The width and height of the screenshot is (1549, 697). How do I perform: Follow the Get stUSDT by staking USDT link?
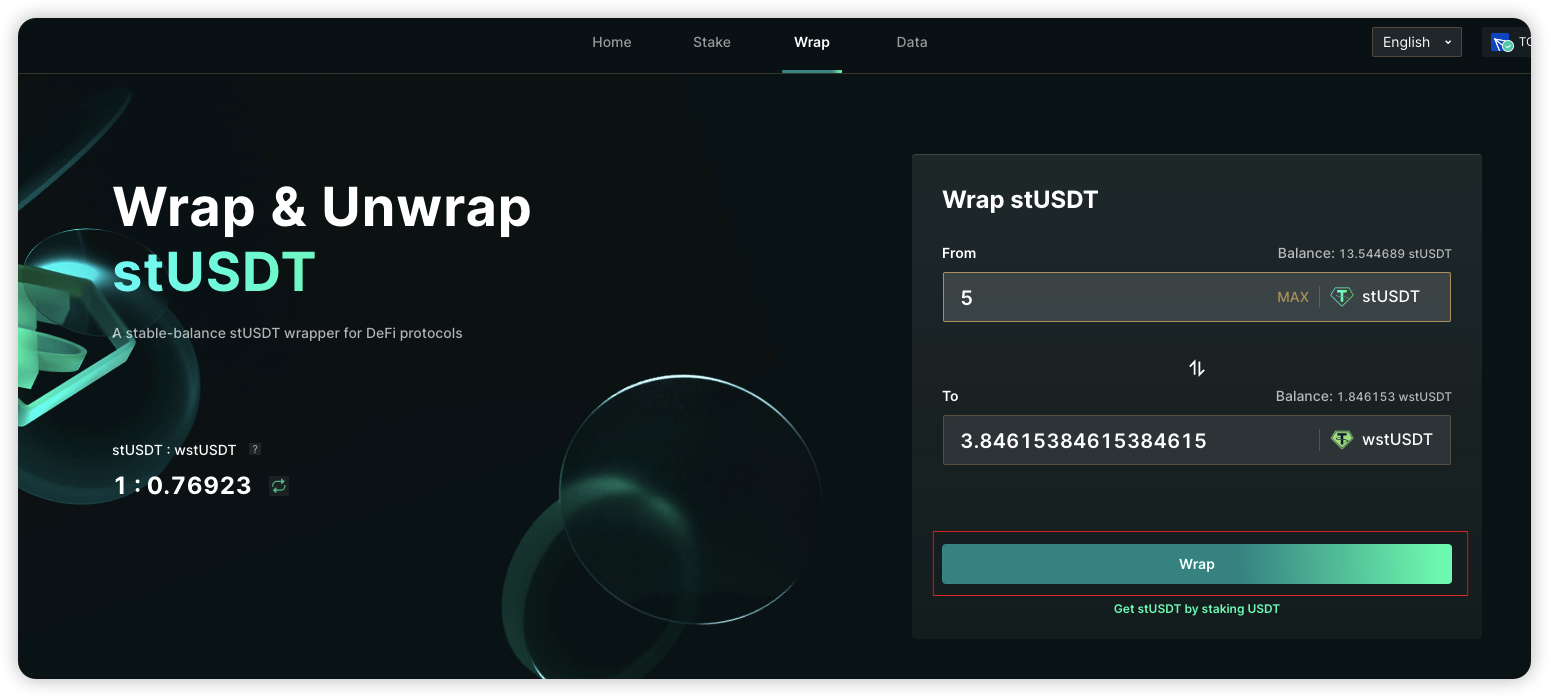pos(1196,609)
